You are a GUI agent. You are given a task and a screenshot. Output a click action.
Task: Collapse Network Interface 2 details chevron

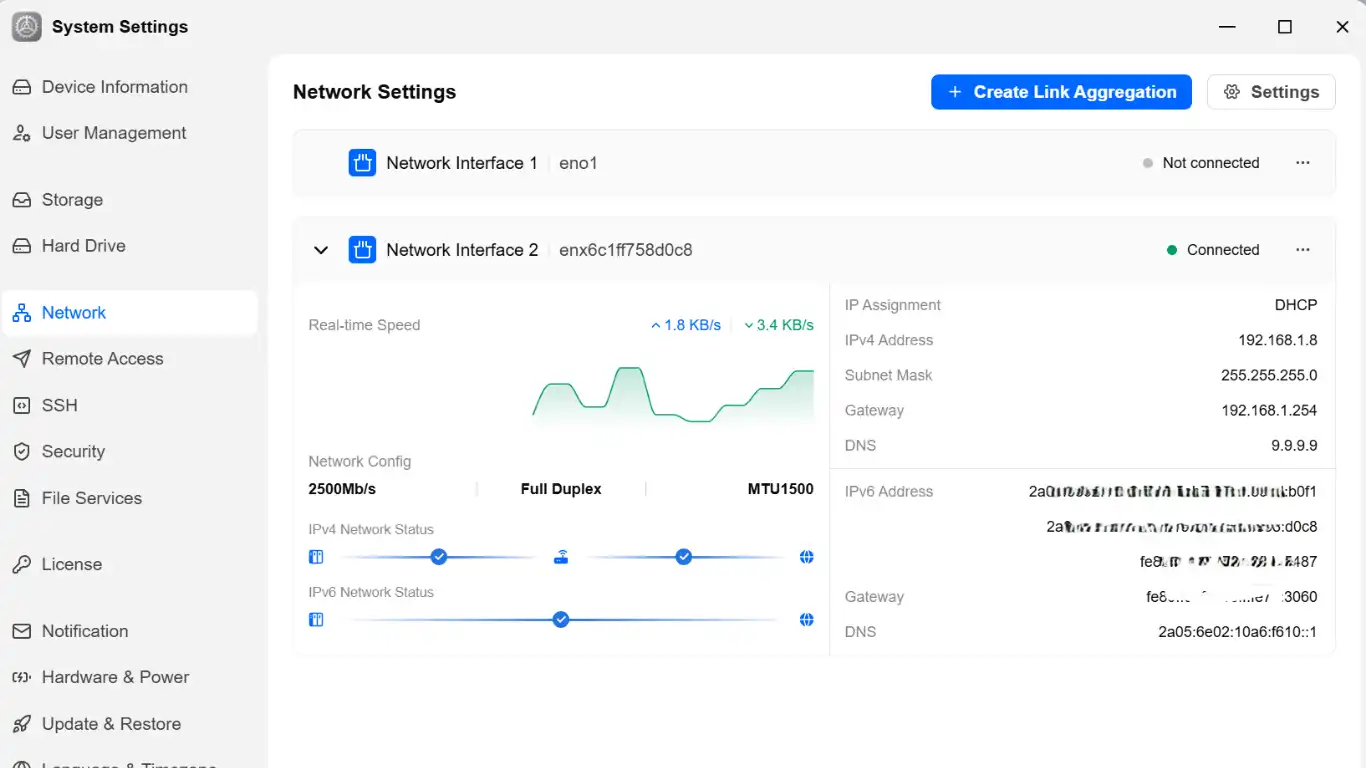(x=321, y=250)
